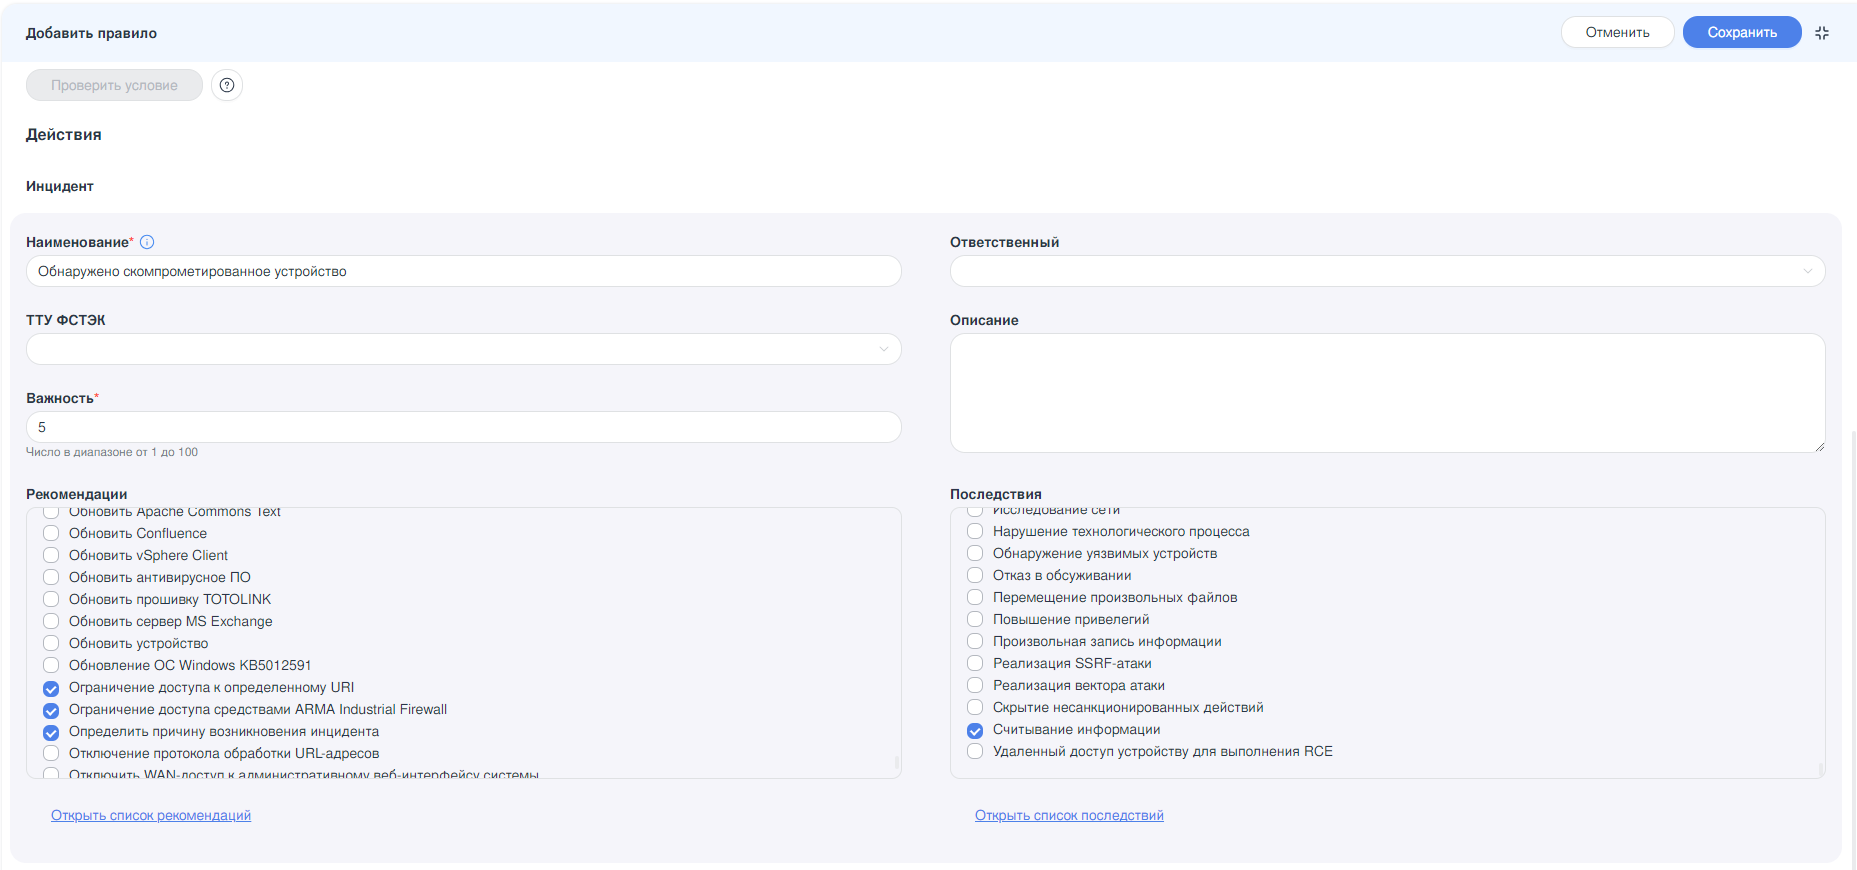
Task: Open the Открыть список рекомендаций link
Action: [x=151, y=815]
